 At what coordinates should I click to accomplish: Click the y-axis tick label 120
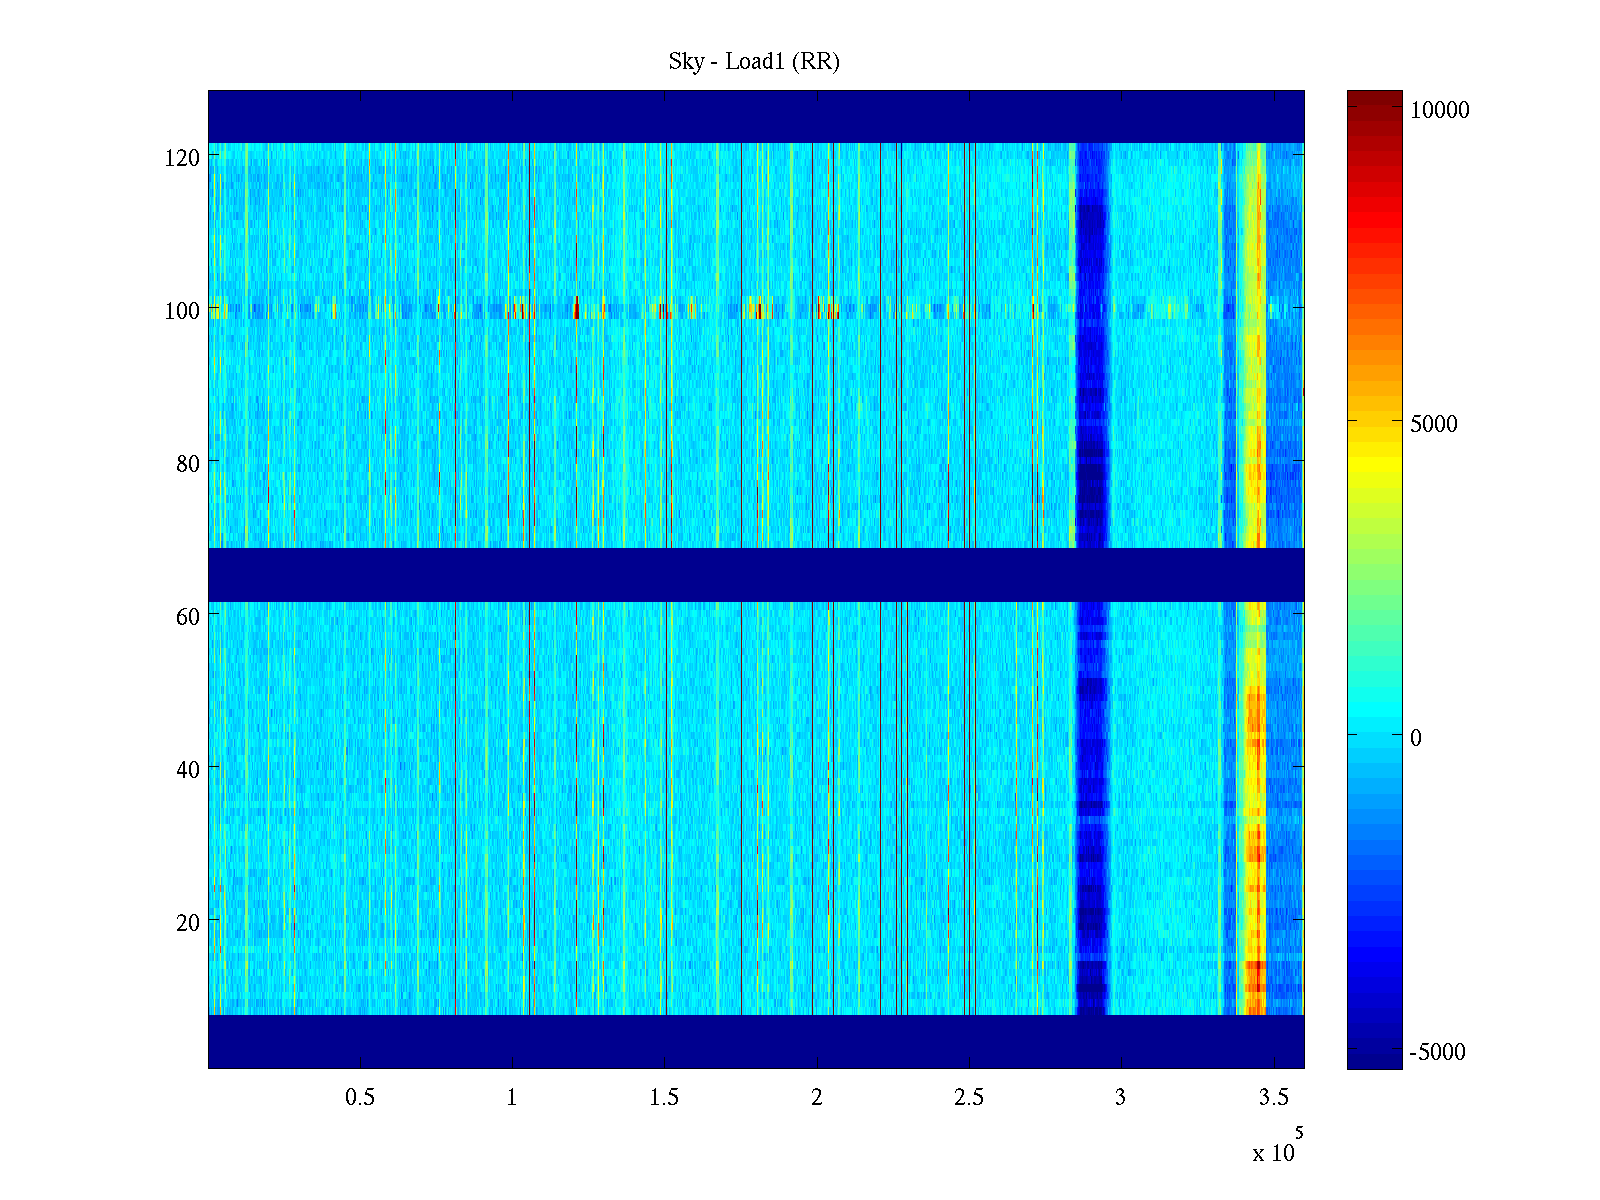coord(182,158)
